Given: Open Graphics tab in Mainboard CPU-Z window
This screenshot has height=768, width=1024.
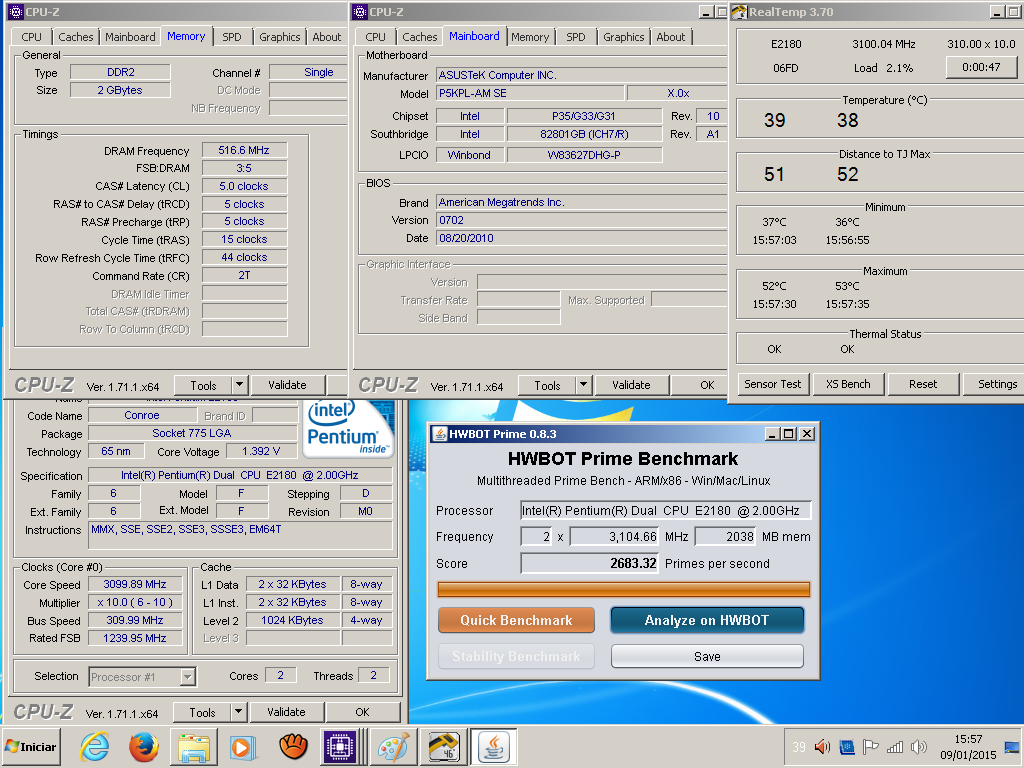Looking at the screenshot, I should pos(624,37).
